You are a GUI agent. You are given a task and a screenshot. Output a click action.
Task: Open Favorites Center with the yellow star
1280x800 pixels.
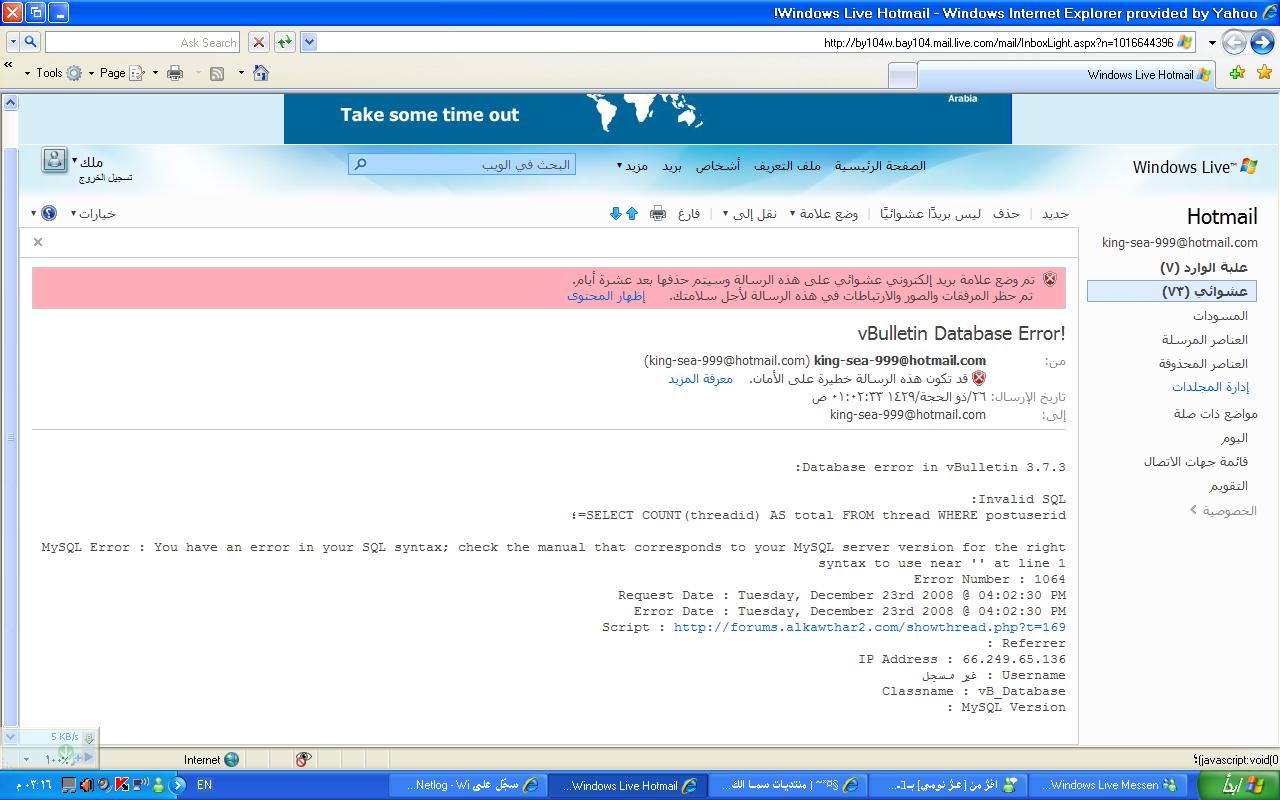1264,73
